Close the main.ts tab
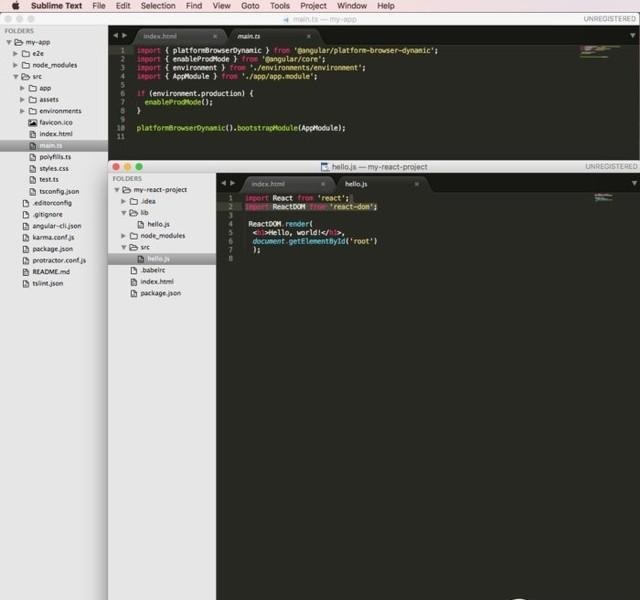The image size is (640, 600). click(308, 36)
